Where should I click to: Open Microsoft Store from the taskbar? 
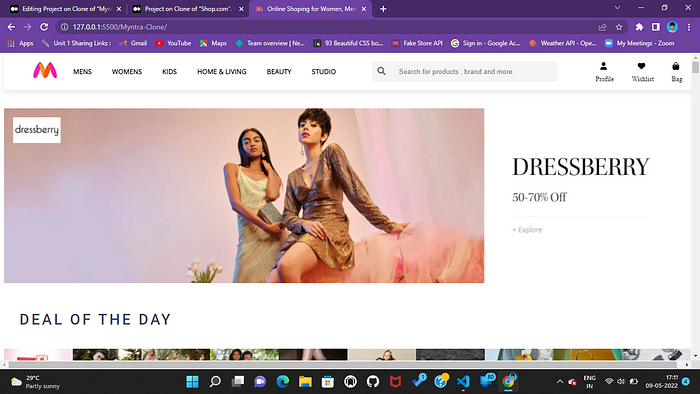(x=328, y=382)
